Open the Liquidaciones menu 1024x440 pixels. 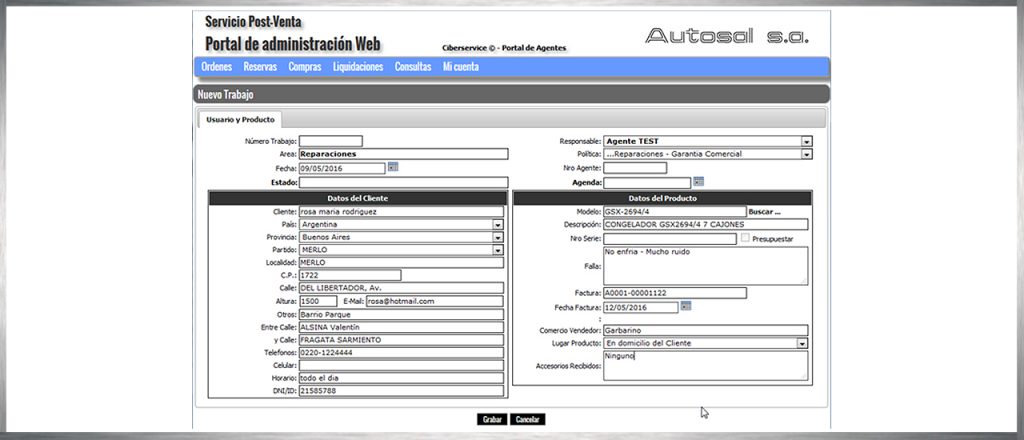tap(357, 67)
